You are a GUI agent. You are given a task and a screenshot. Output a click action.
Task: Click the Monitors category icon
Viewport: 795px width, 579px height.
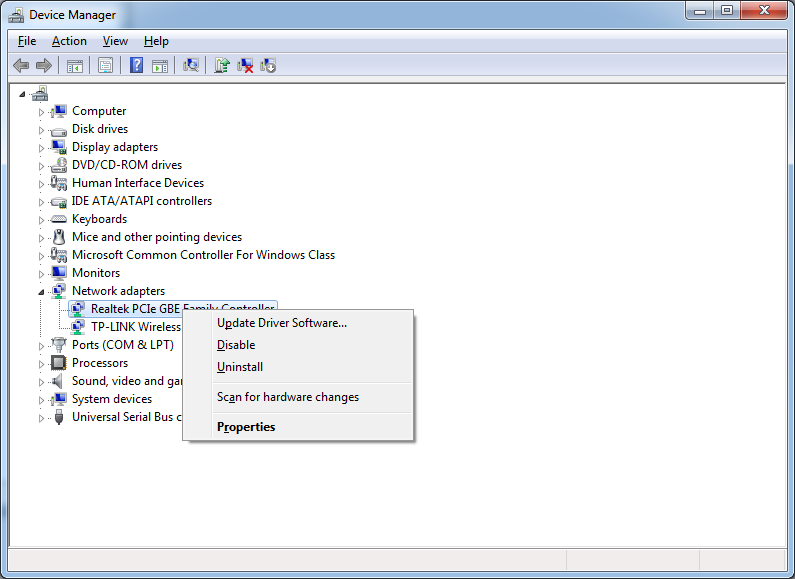(59, 273)
